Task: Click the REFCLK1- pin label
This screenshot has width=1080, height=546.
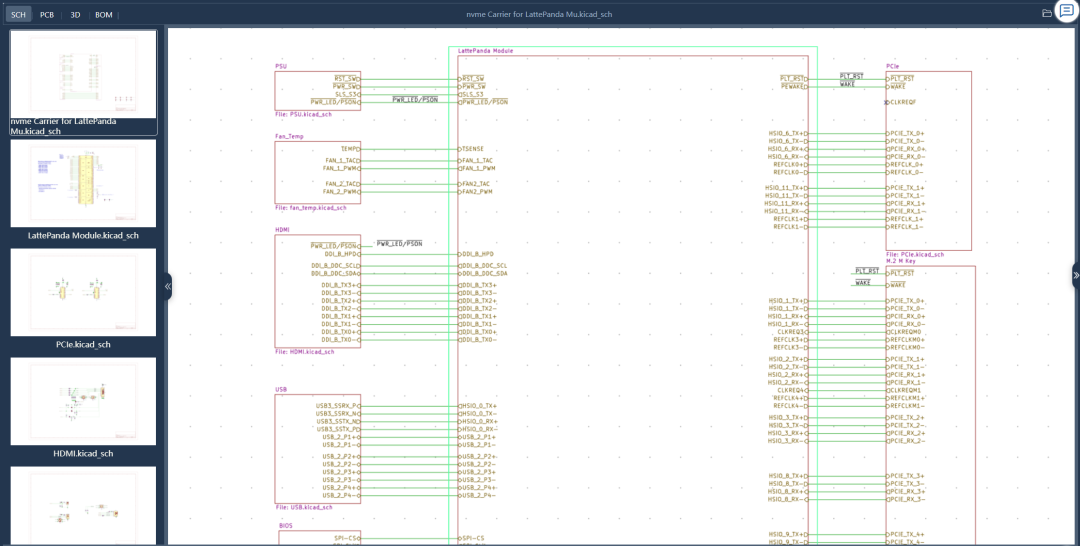Action: point(790,227)
